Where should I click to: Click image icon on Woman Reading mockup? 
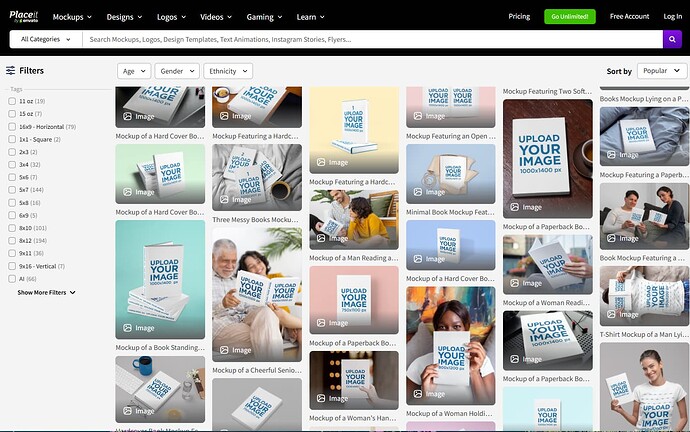pos(514,283)
